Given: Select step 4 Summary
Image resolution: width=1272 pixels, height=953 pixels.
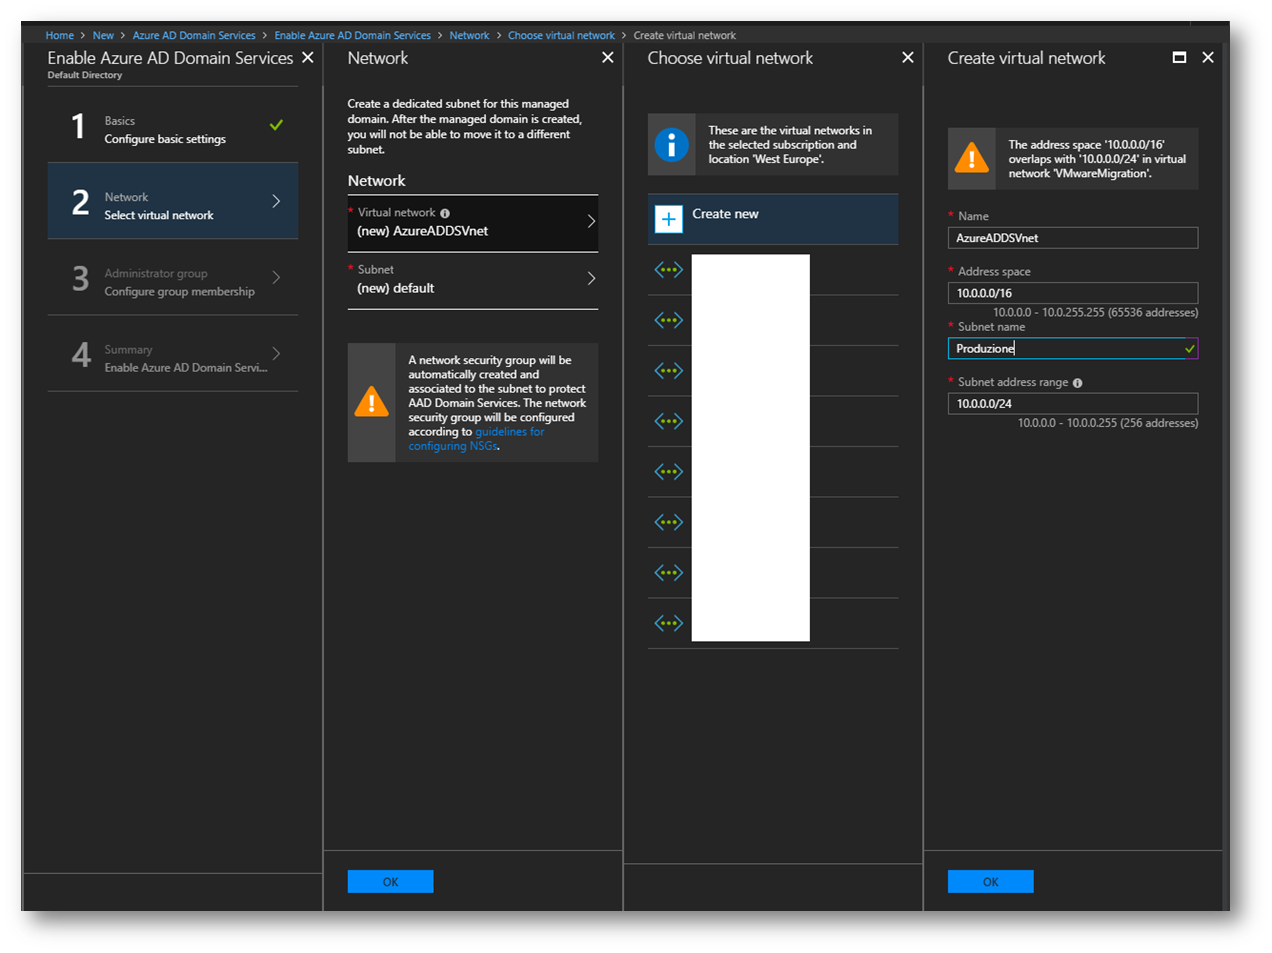Looking at the screenshot, I should point(173,353).
